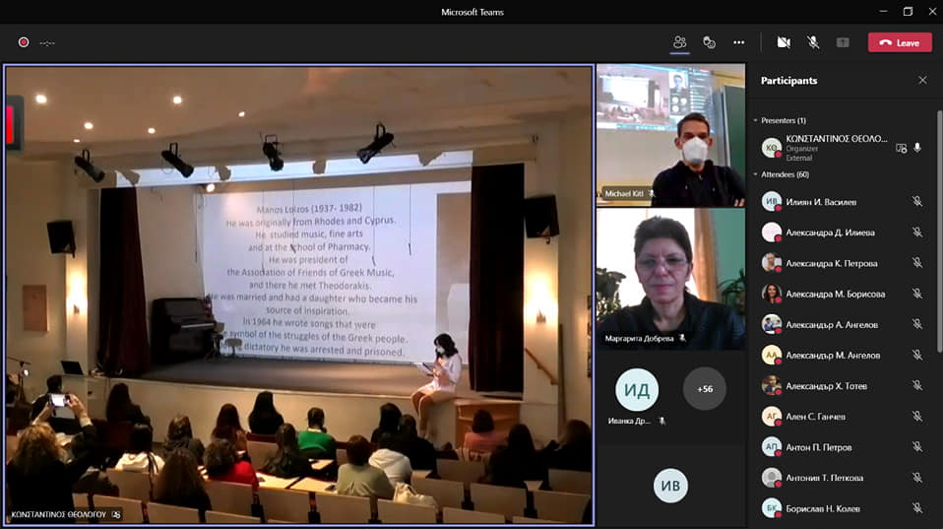Screen dimensions: 943x529
Task: Unmute the microphone in the toolbar
Action: point(813,42)
